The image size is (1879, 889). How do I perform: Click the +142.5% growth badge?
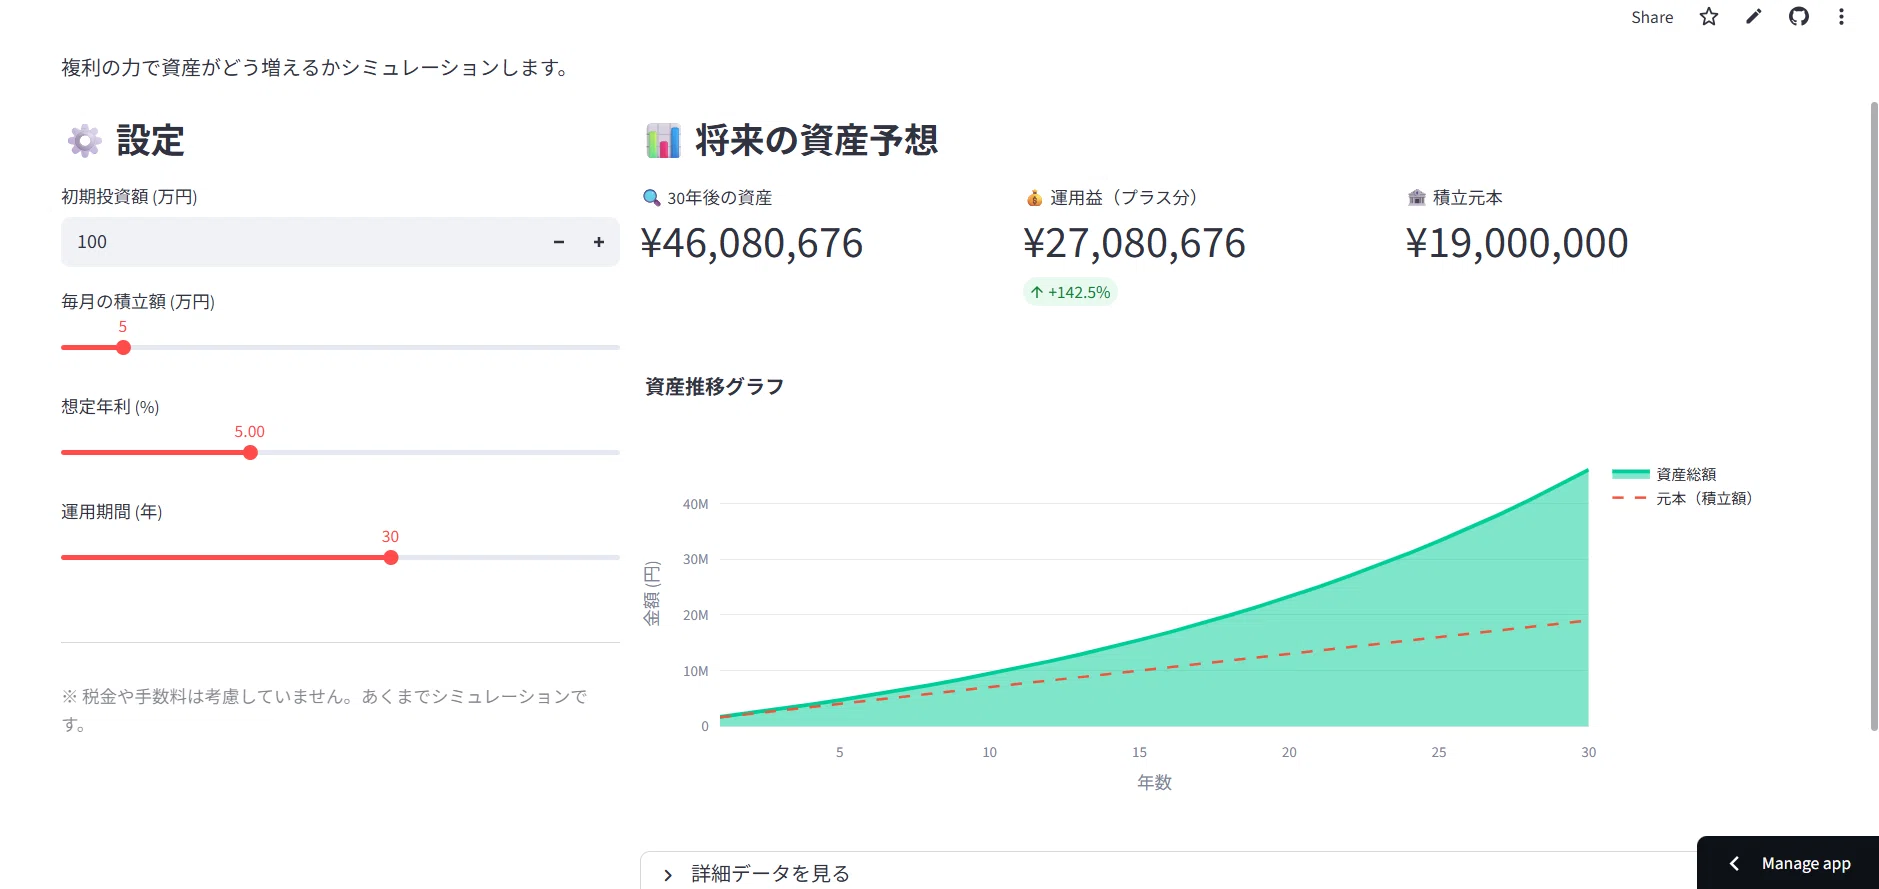[1070, 292]
